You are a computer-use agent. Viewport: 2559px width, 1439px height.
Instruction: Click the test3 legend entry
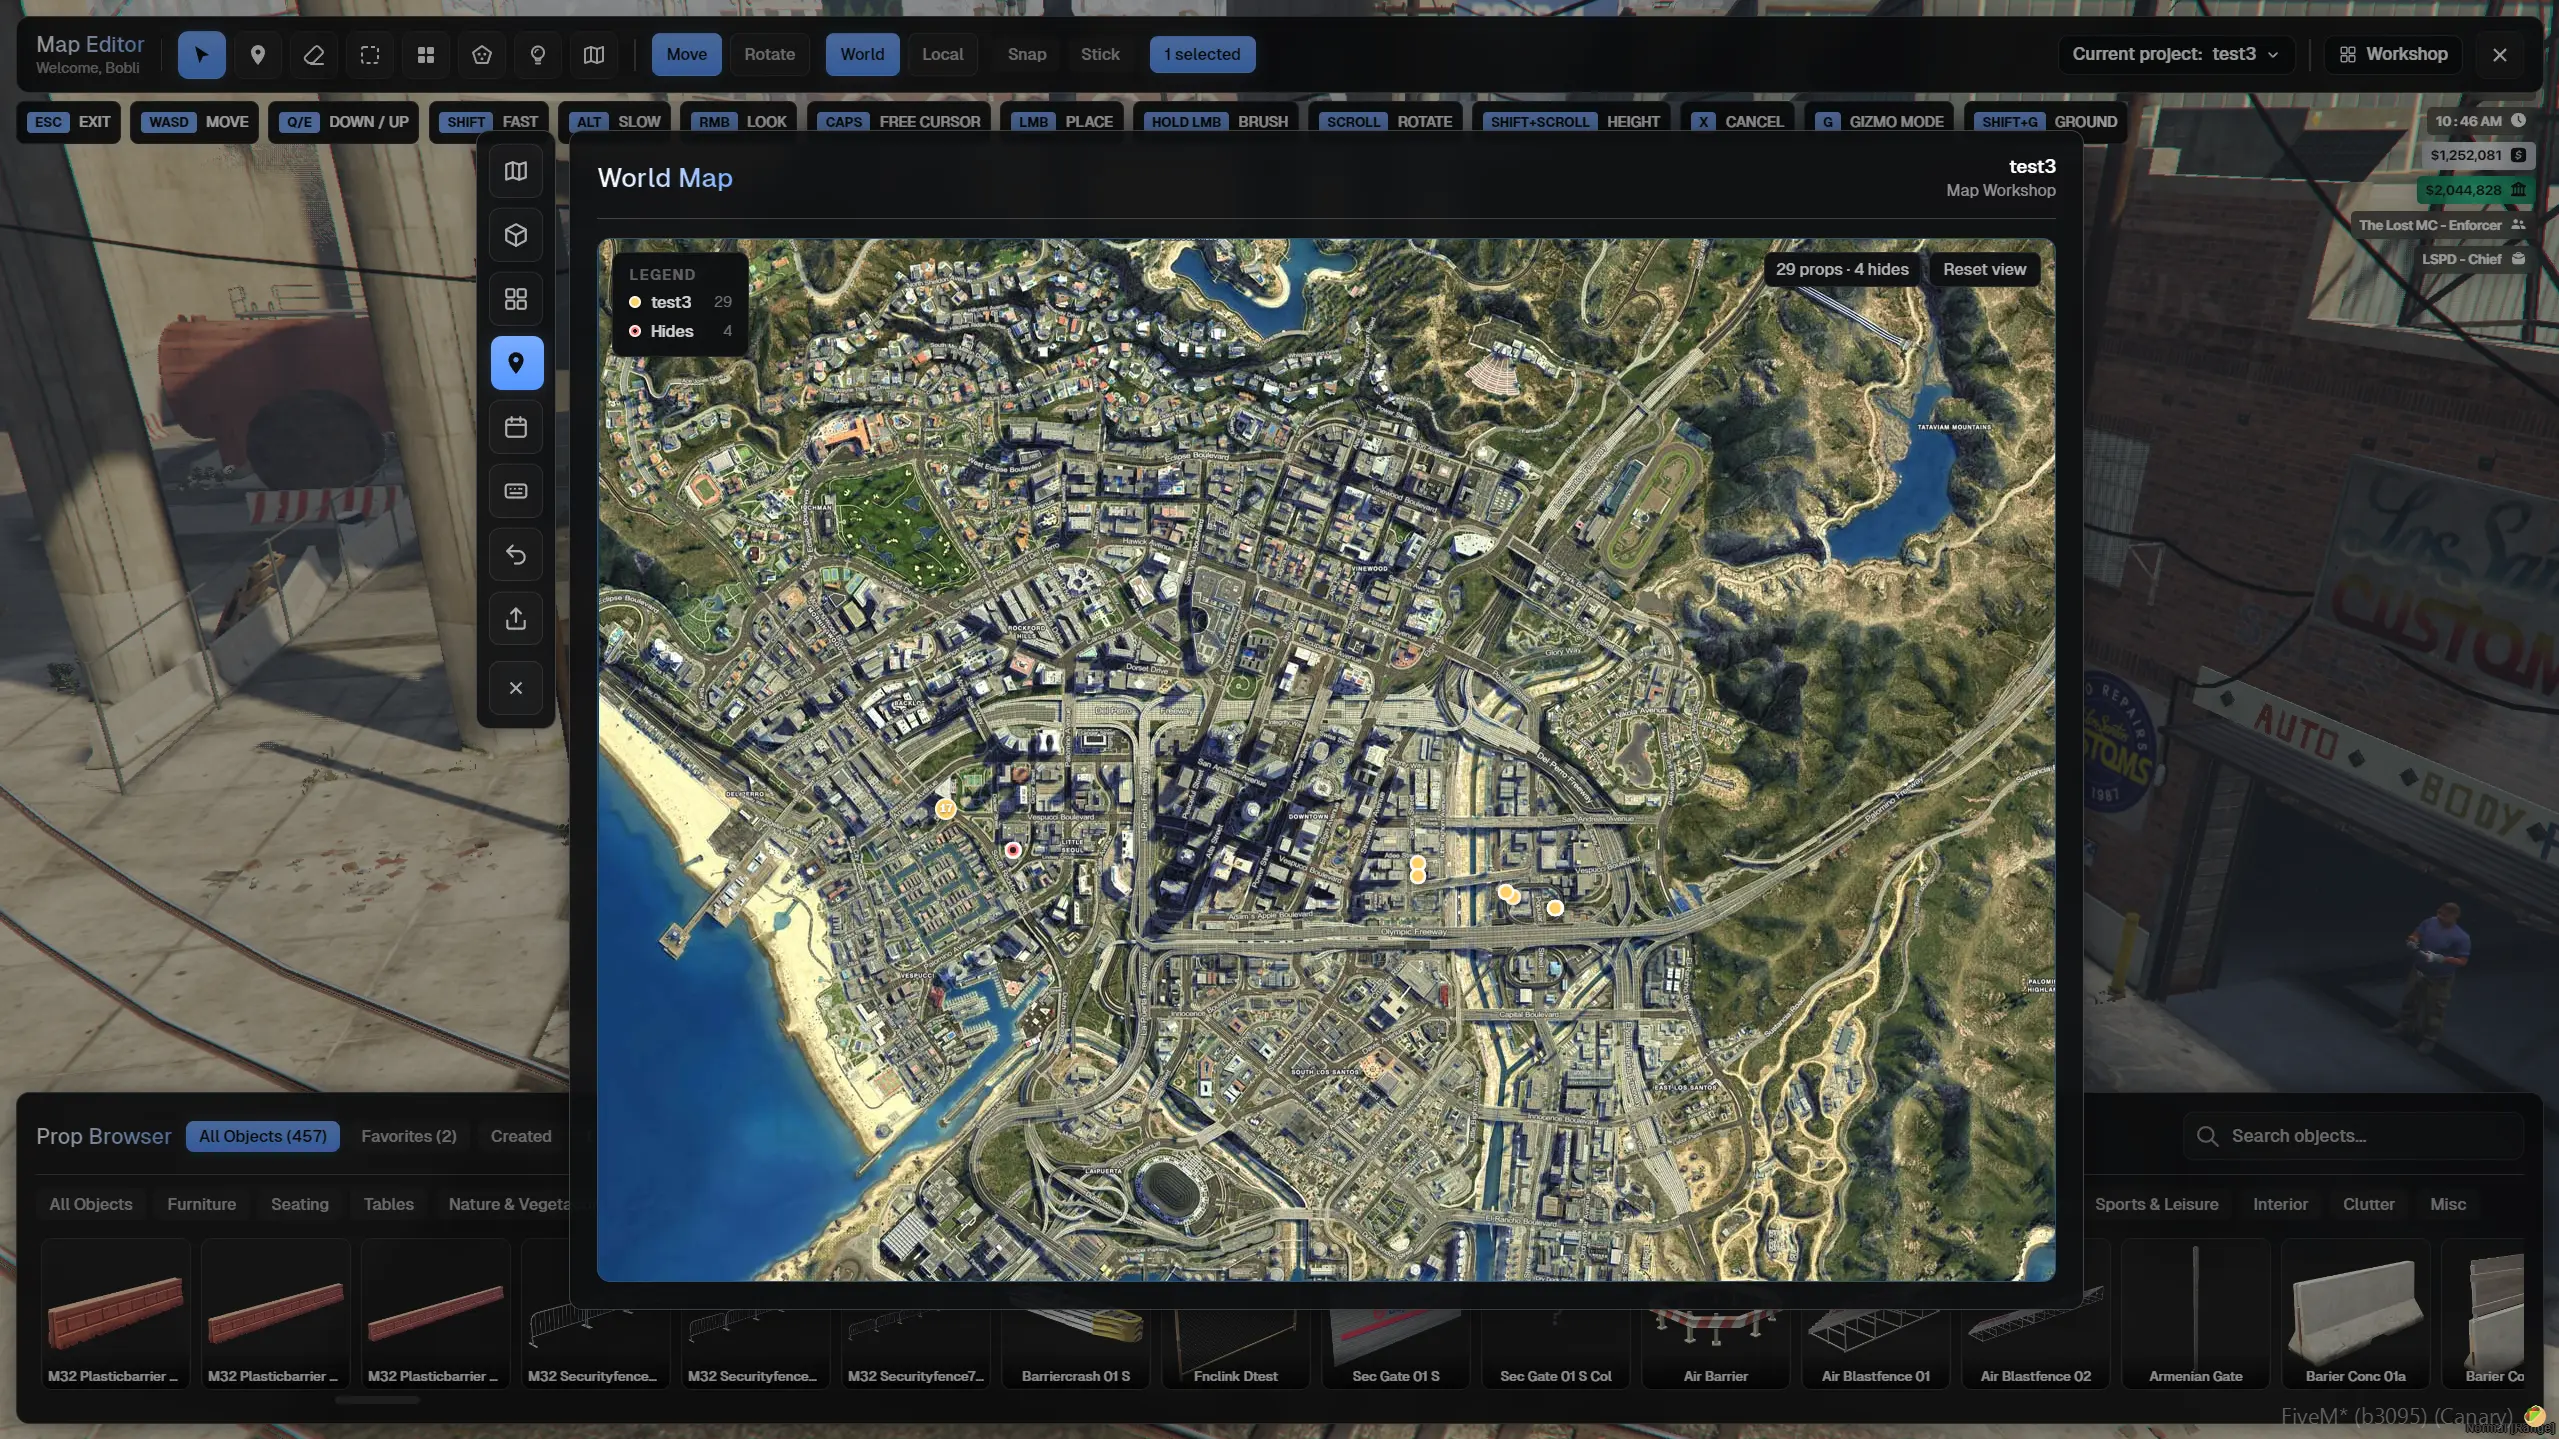[679, 302]
